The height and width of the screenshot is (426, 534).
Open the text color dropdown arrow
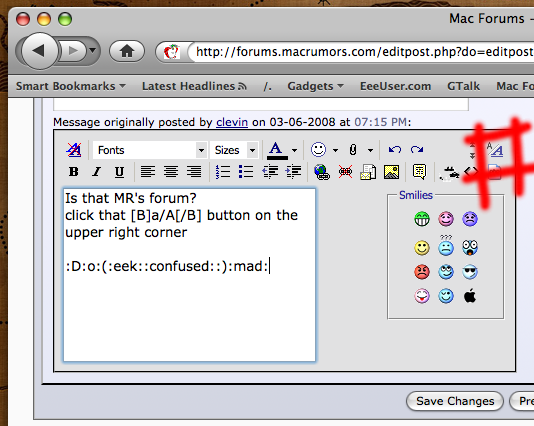pos(294,150)
